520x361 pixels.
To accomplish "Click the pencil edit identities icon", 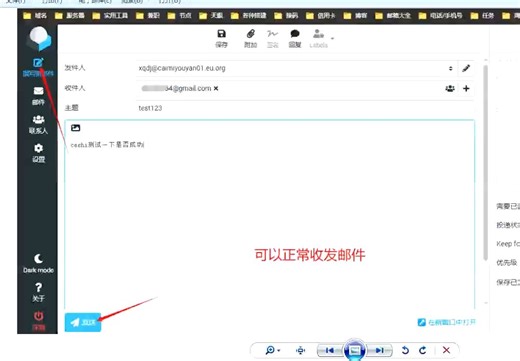I will click(x=466, y=68).
